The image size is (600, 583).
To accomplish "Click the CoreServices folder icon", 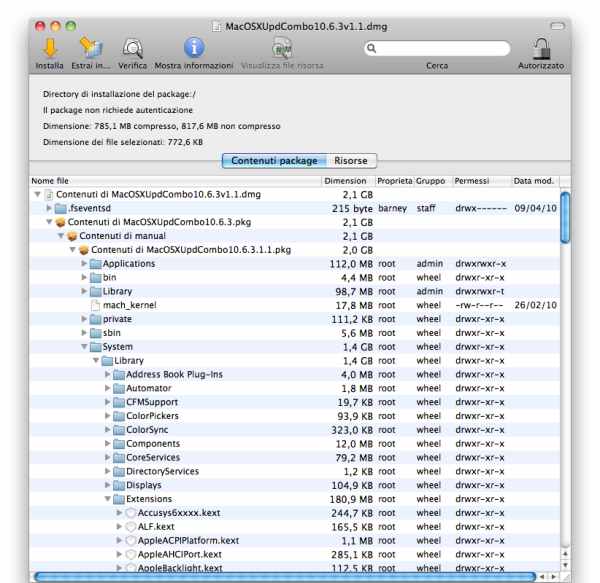I will pos(119,458).
